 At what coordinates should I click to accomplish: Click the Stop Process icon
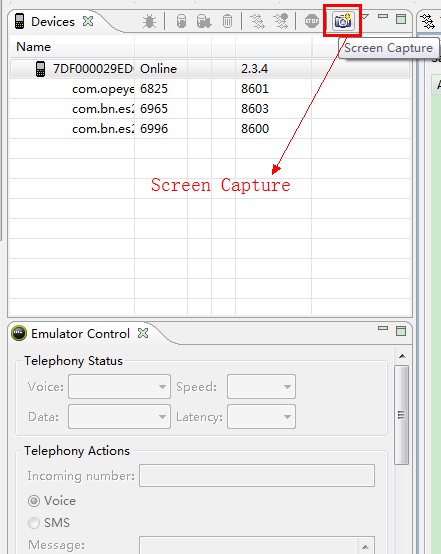[312, 21]
